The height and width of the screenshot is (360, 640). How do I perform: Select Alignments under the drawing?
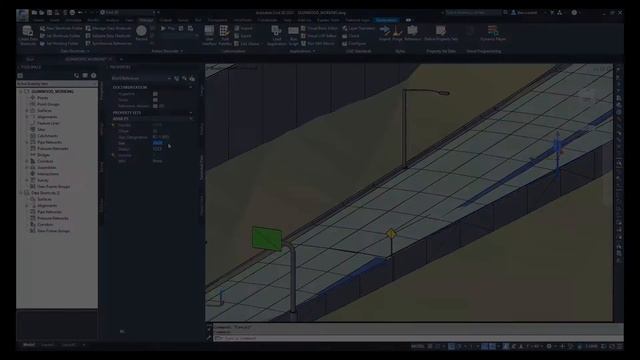(47, 117)
